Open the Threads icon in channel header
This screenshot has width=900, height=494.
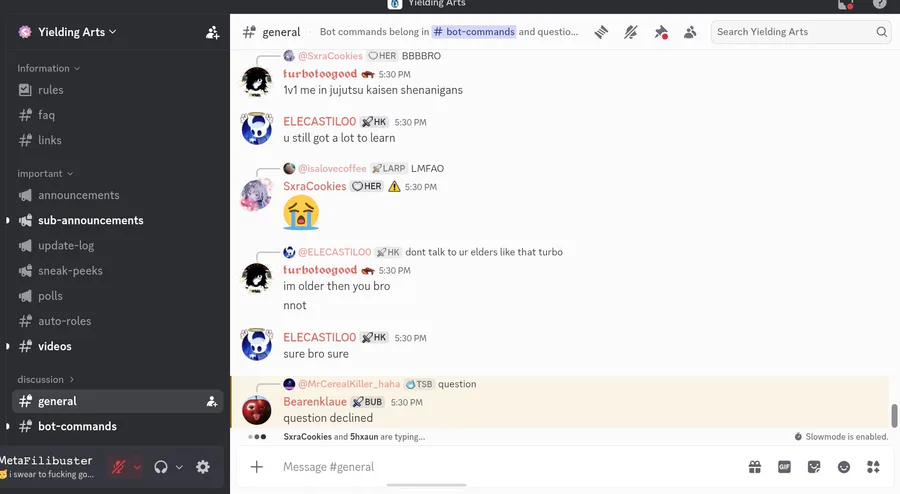pos(601,32)
